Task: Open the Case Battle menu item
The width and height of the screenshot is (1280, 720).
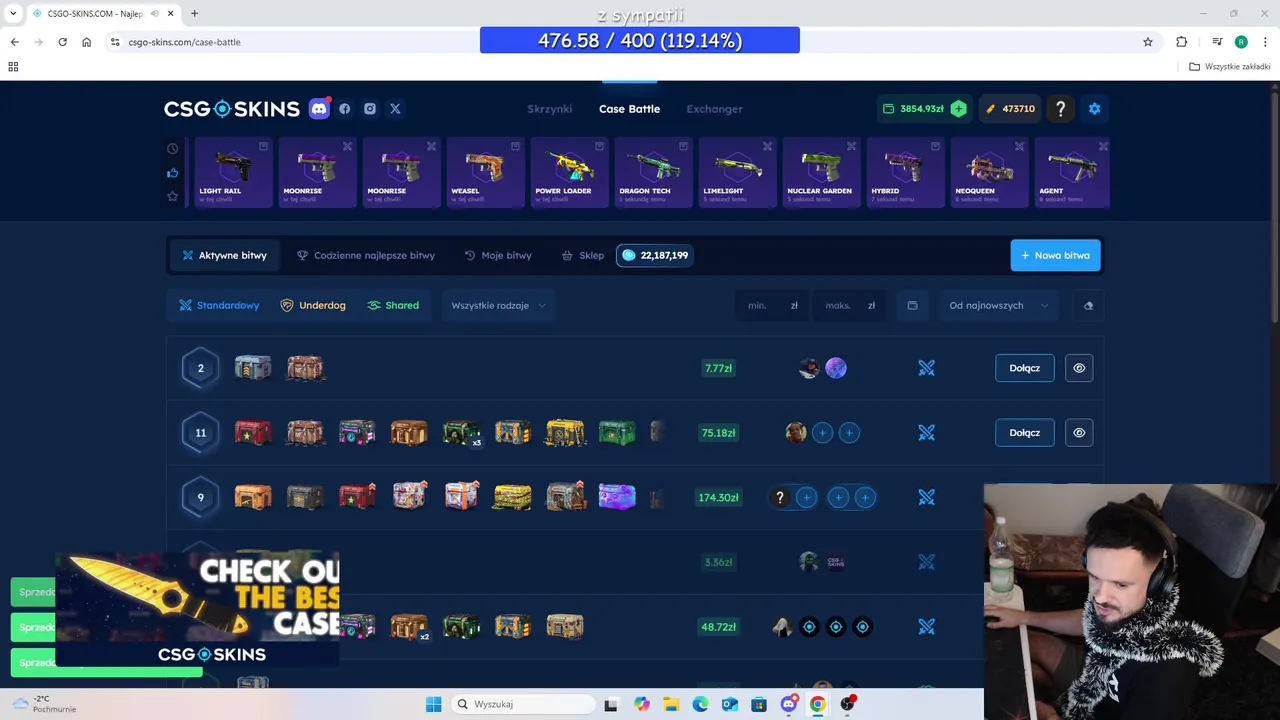Action: click(629, 109)
